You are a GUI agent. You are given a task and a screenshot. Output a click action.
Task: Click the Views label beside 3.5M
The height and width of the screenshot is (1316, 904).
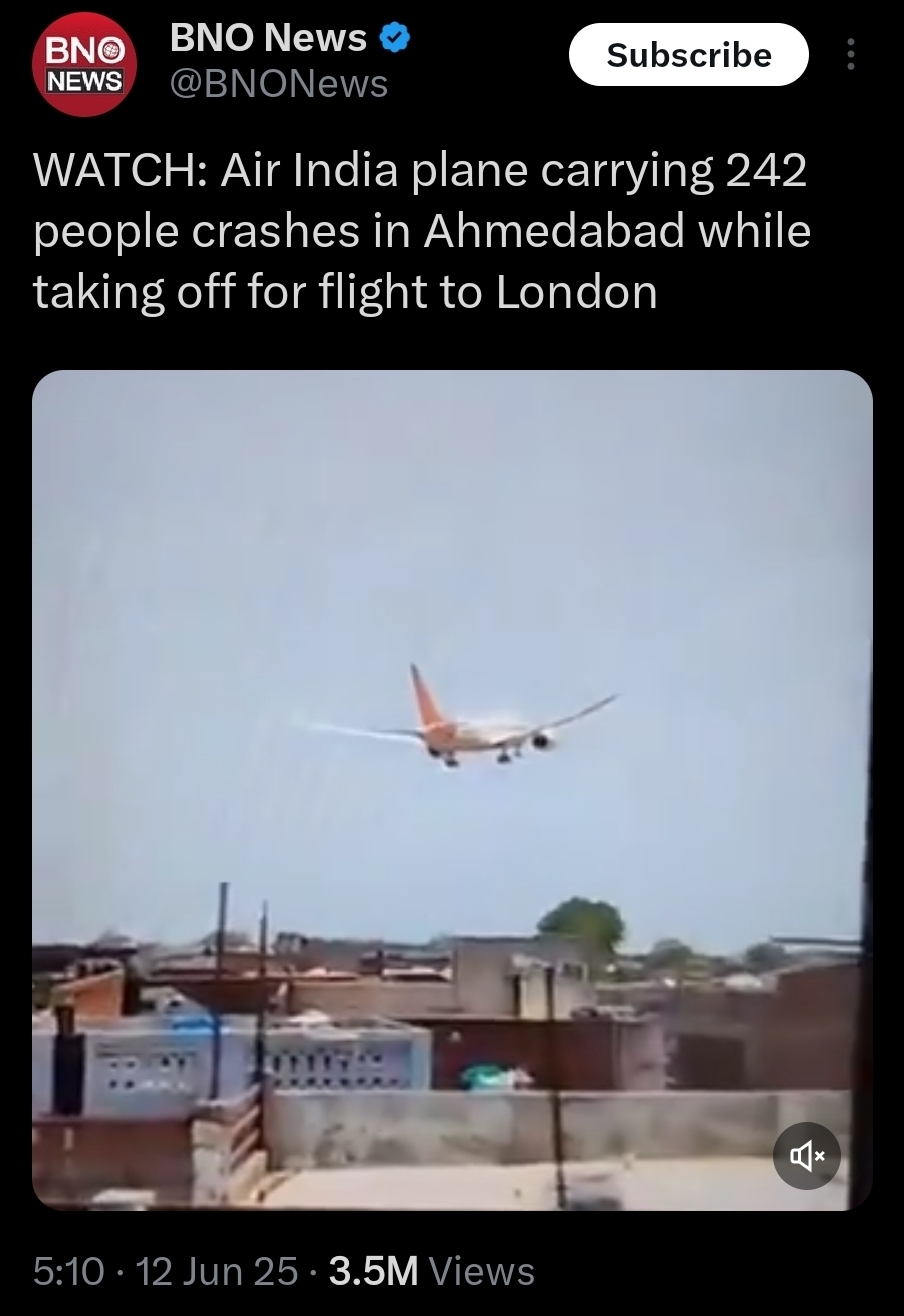pos(482,1271)
